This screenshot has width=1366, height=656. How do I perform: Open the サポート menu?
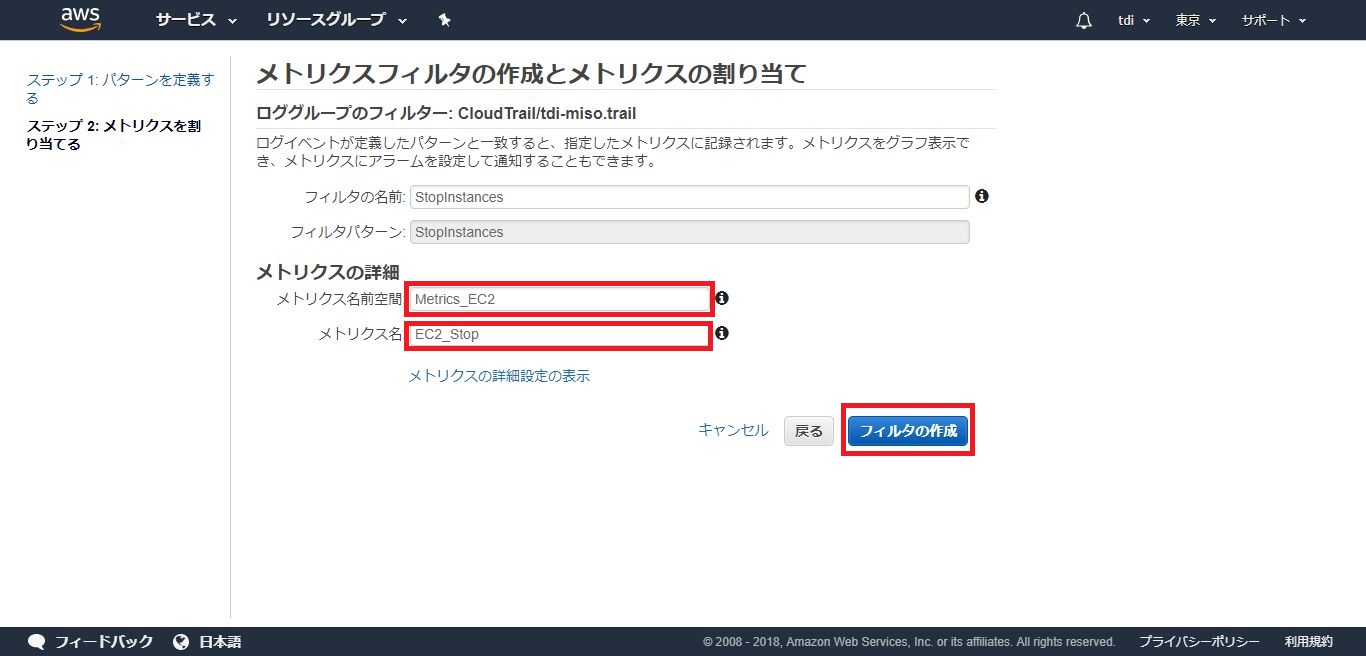point(1273,20)
